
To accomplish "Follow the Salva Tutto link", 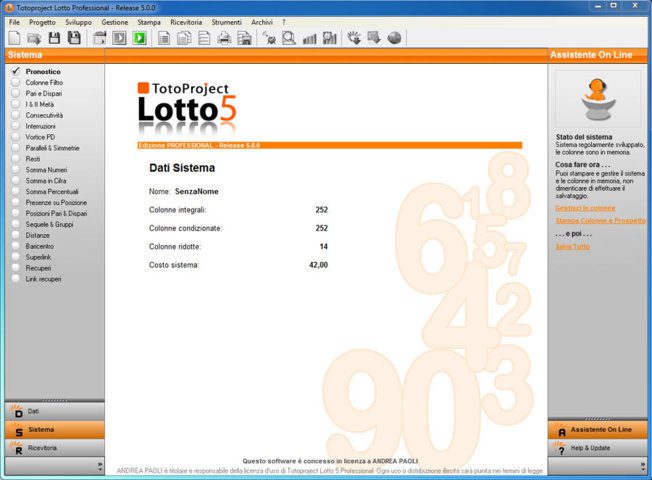I will pos(573,246).
